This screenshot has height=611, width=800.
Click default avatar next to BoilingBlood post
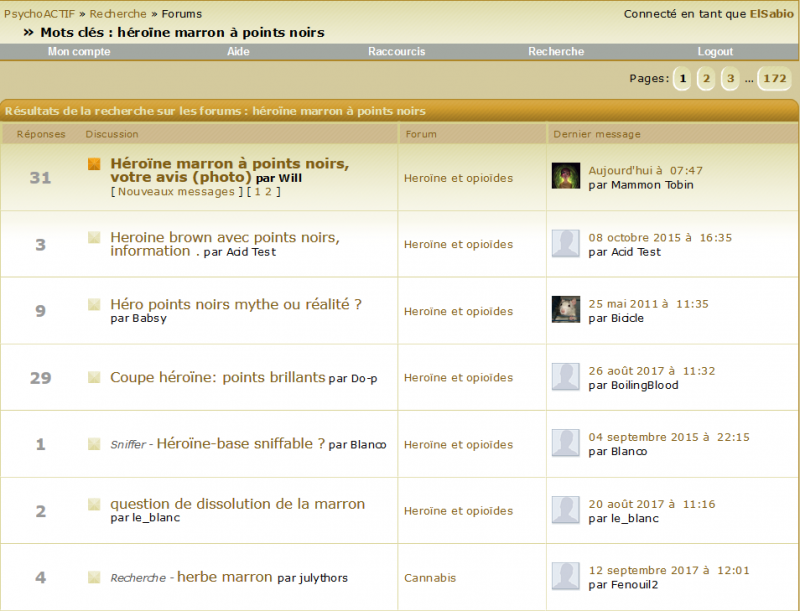click(566, 377)
